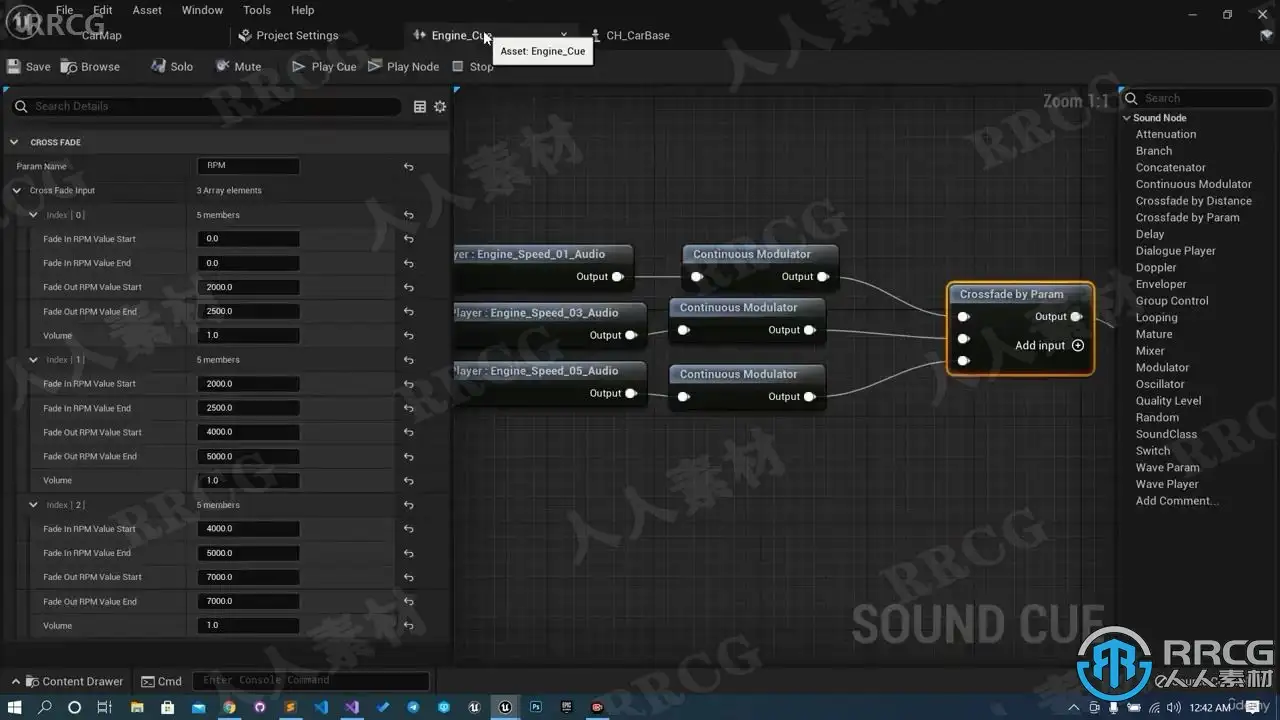The height and width of the screenshot is (720, 1280).
Task: Open property matrix grid view icon
Action: coord(420,107)
